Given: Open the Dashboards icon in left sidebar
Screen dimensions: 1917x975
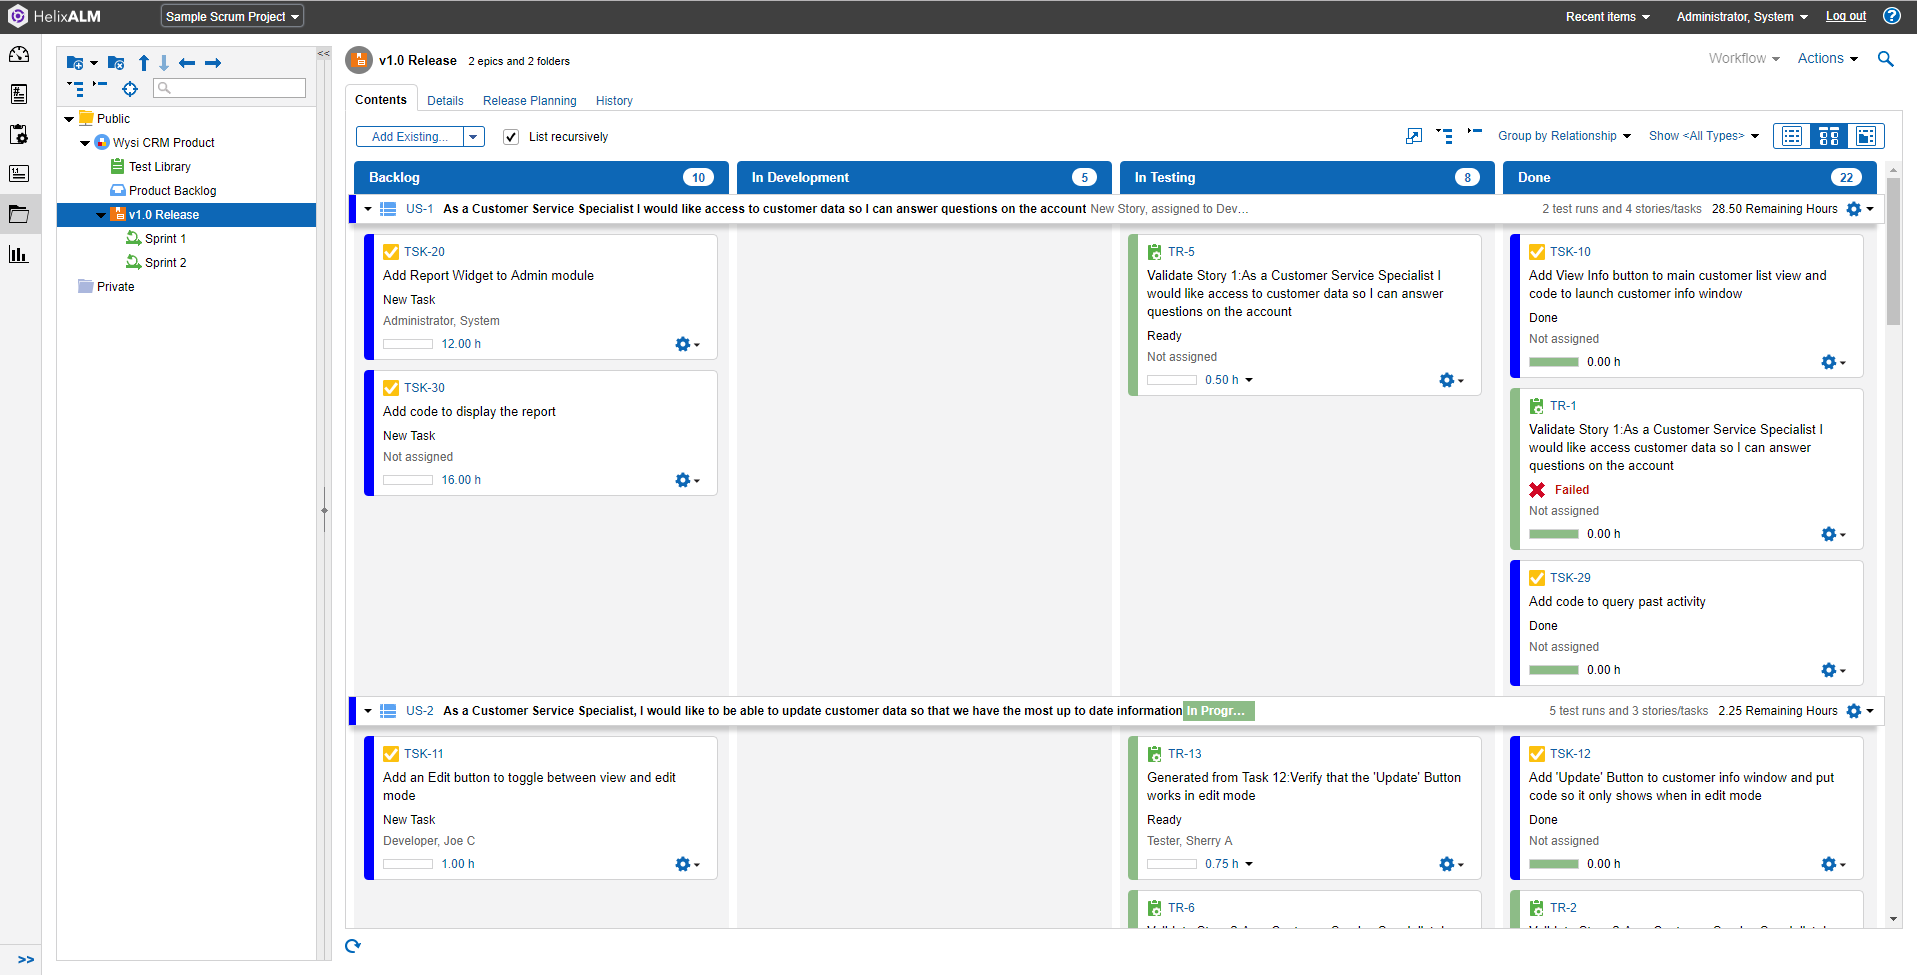Looking at the screenshot, I should pyautogui.click(x=19, y=55).
